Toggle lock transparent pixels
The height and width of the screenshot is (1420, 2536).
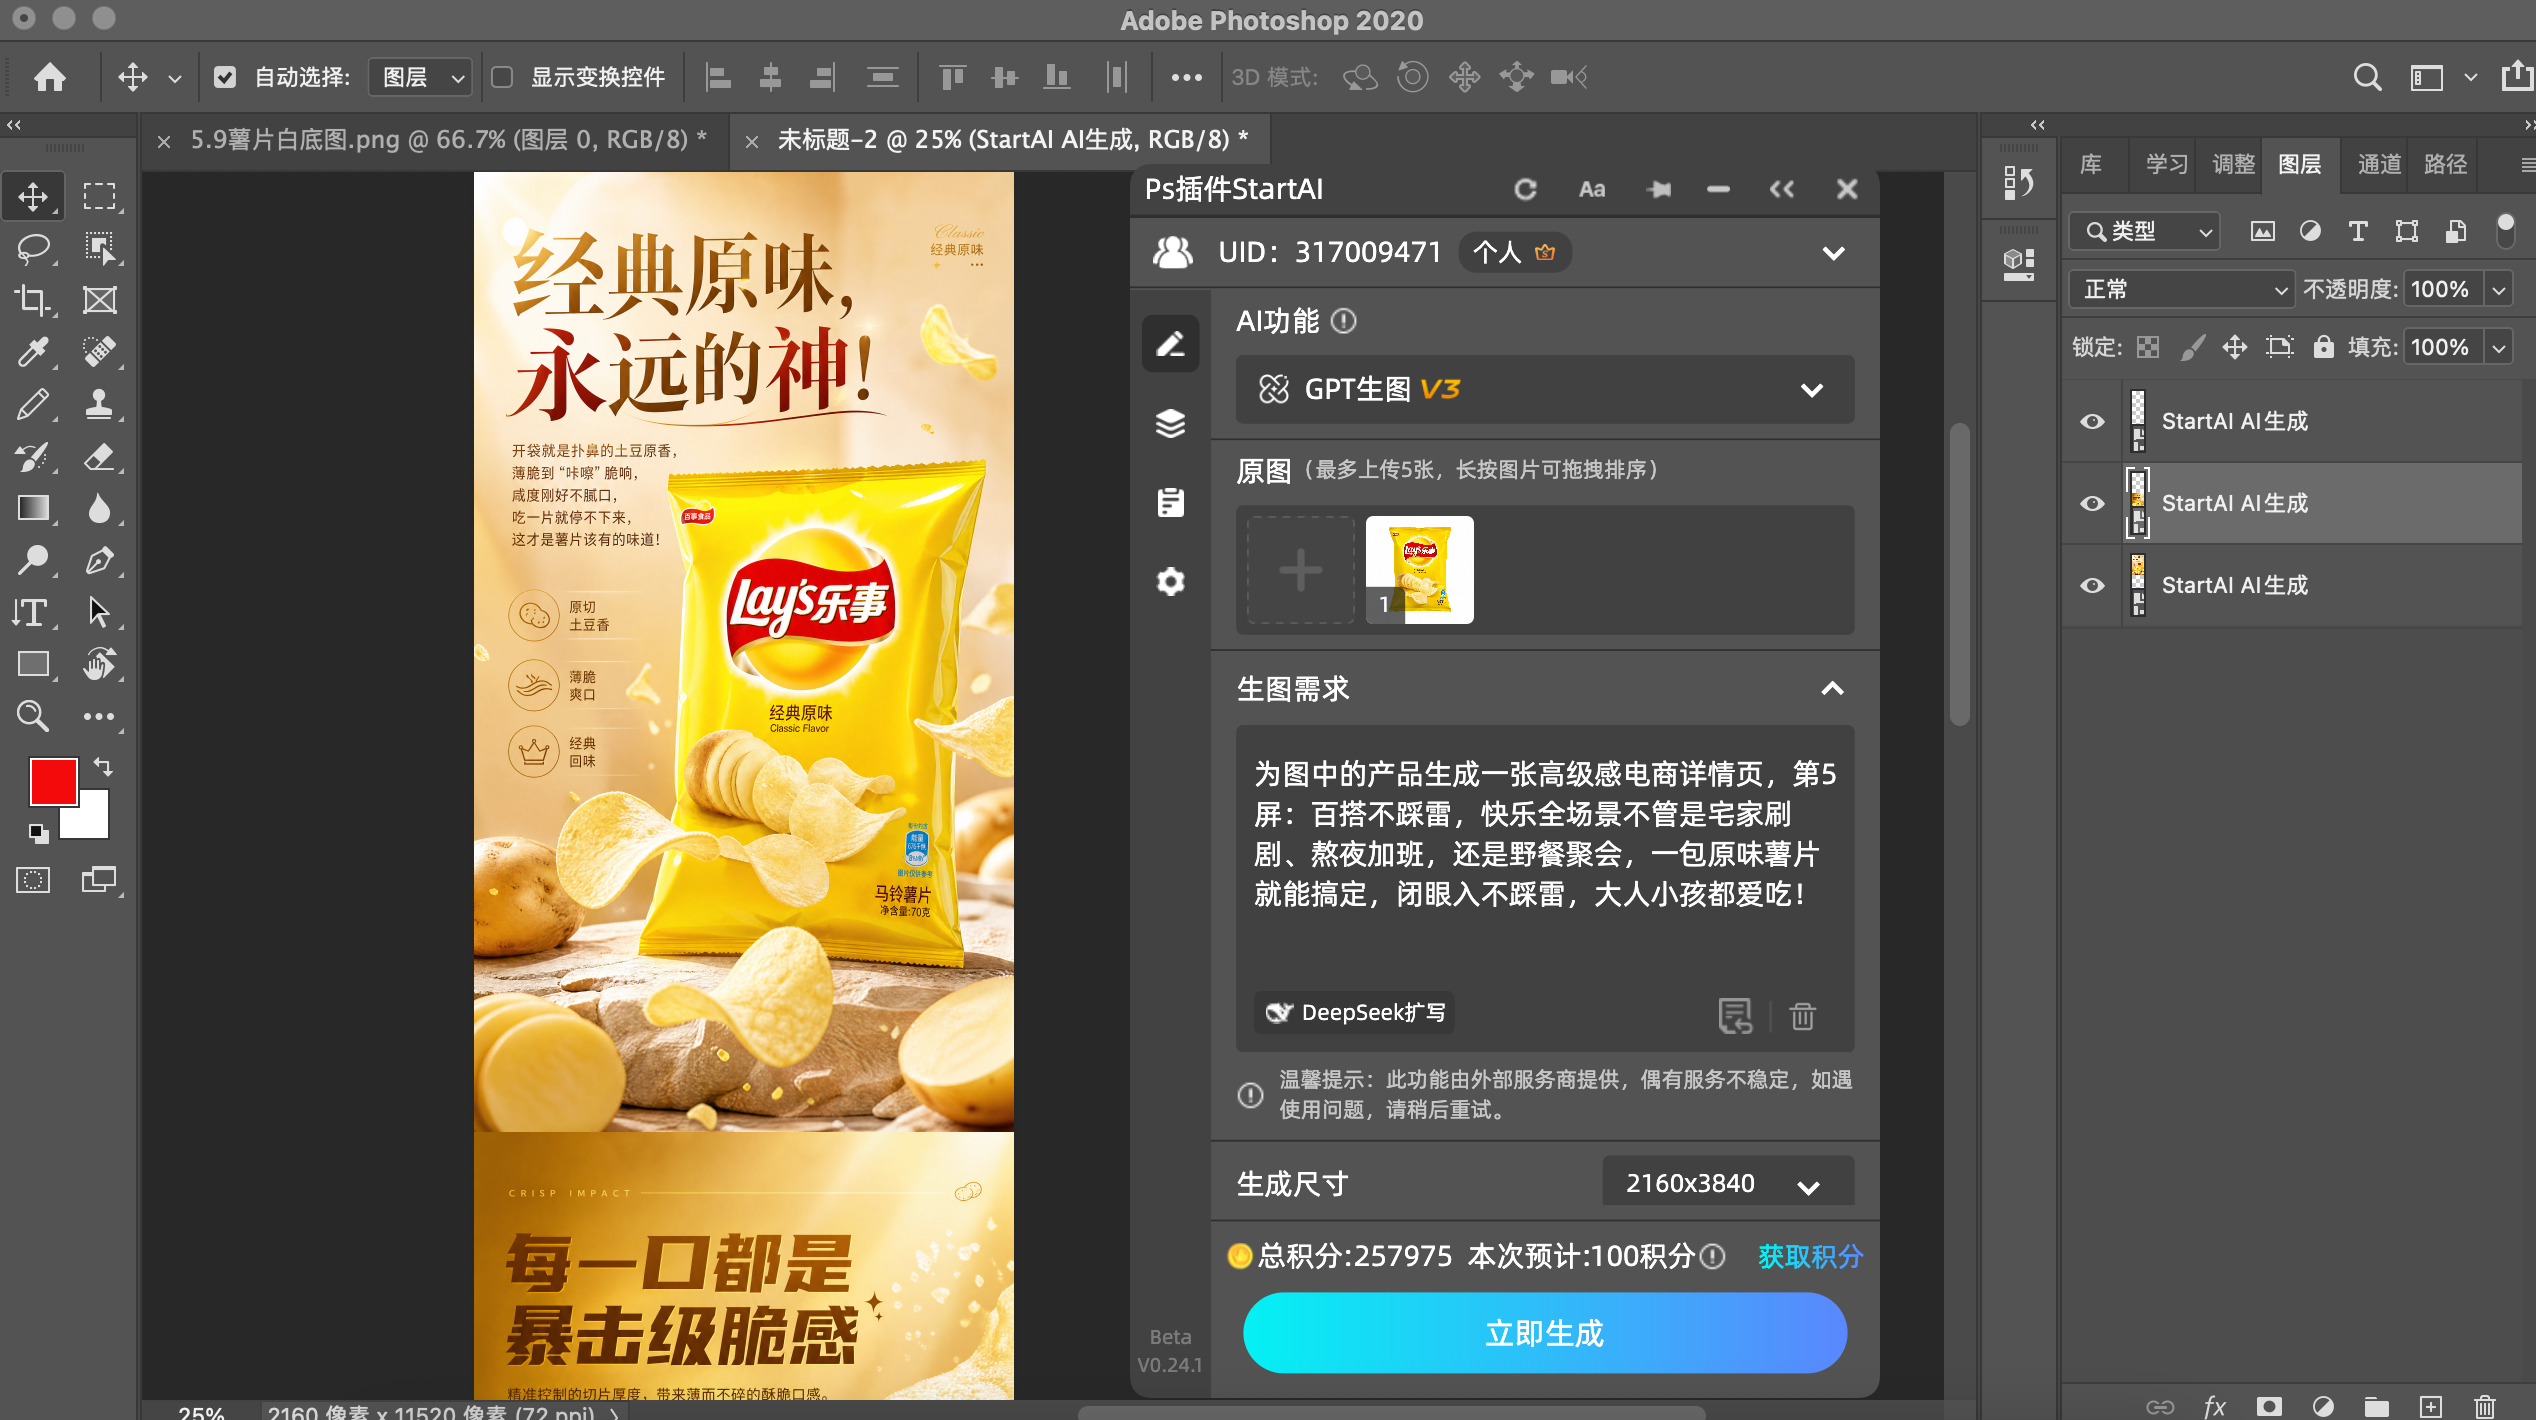pos(2147,347)
